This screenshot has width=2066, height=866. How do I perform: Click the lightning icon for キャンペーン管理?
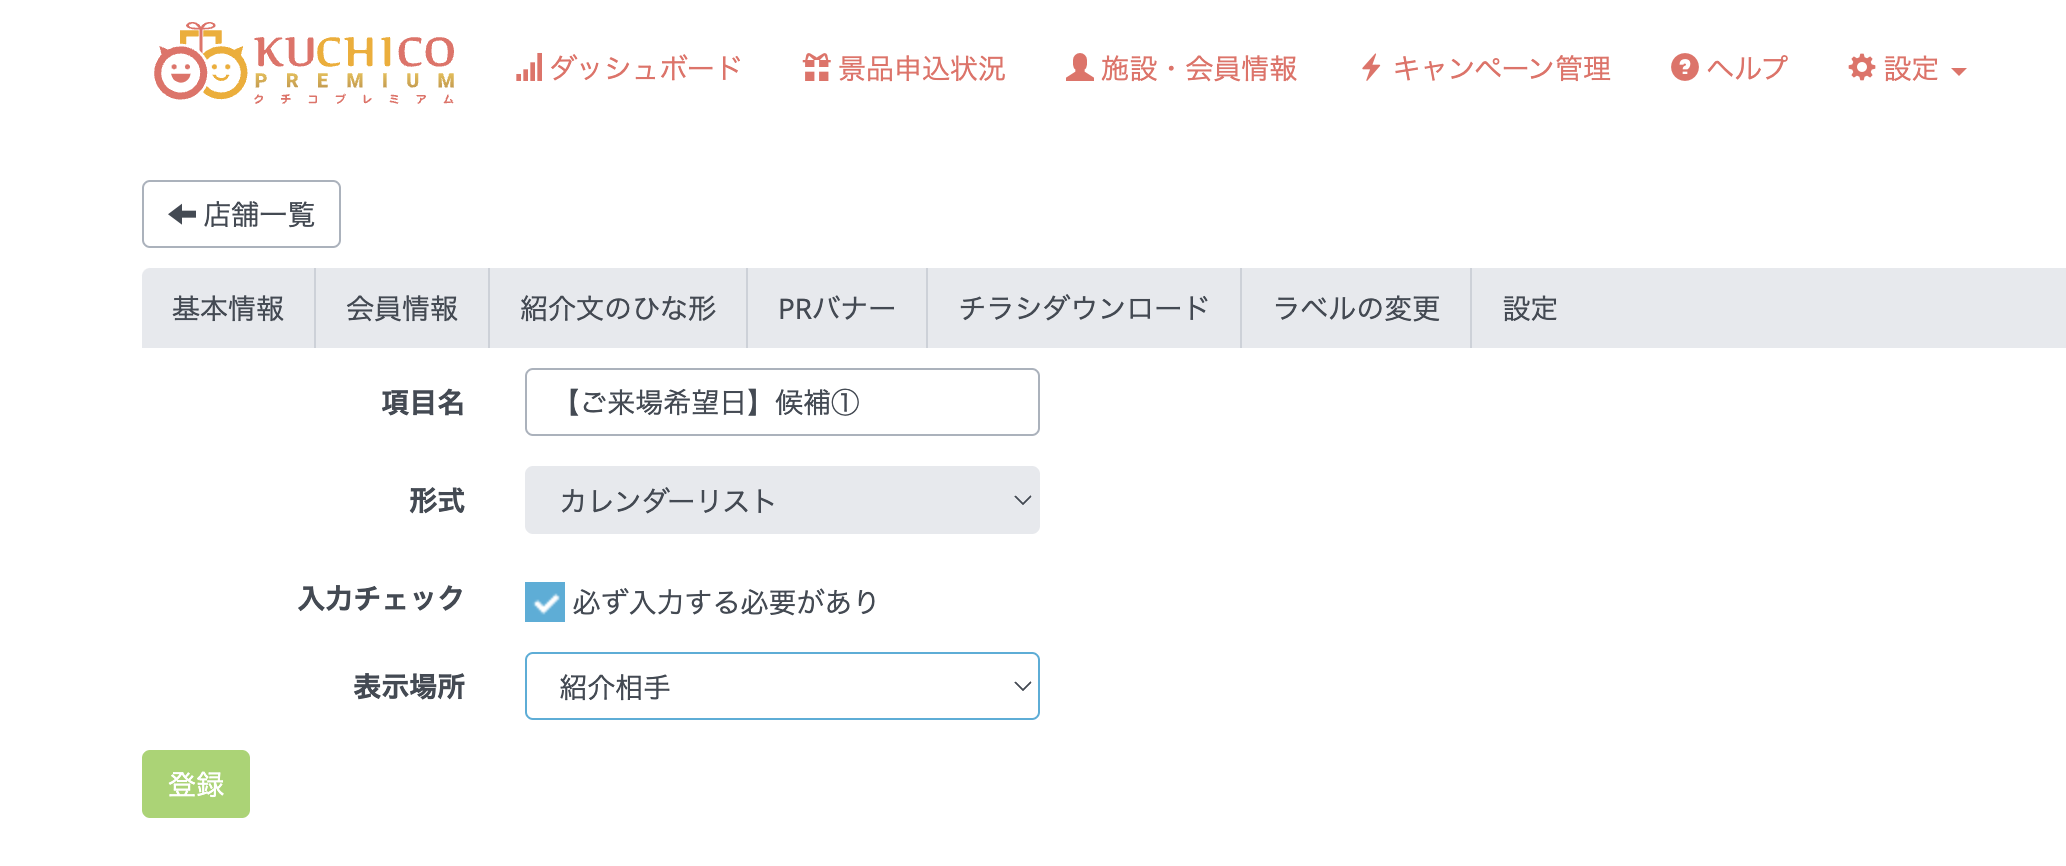1371,68
